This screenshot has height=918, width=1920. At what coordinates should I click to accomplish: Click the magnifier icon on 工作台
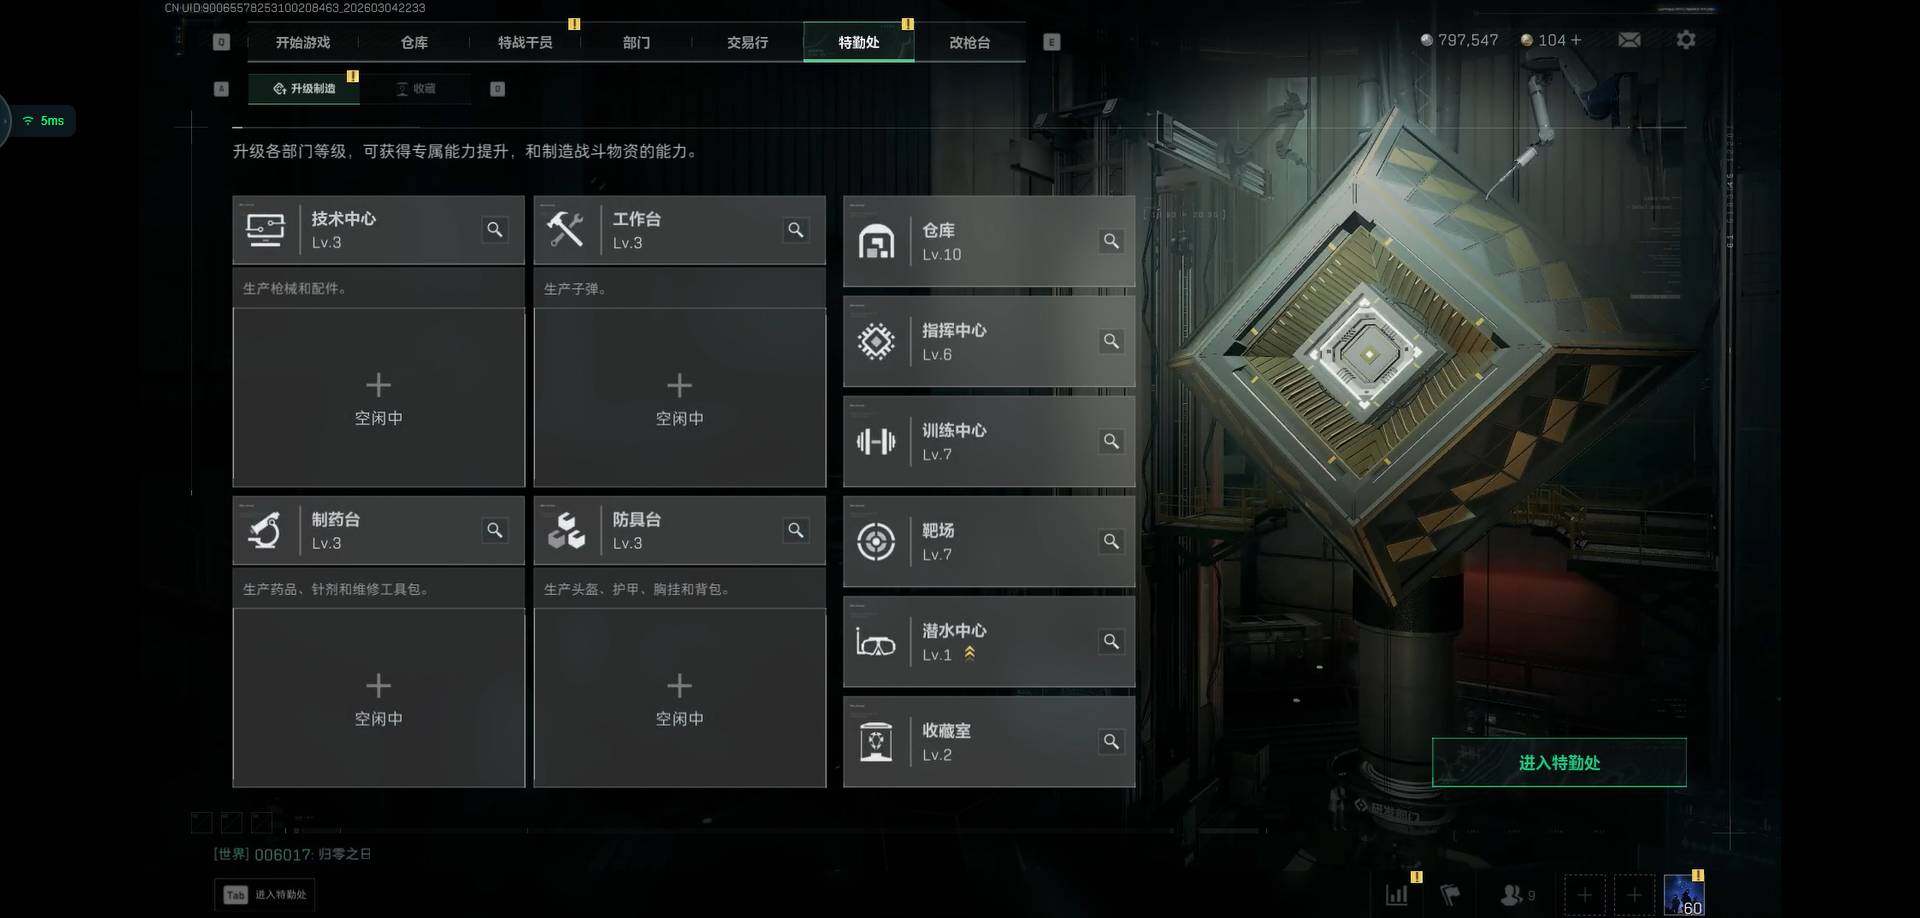pyautogui.click(x=795, y=230)
